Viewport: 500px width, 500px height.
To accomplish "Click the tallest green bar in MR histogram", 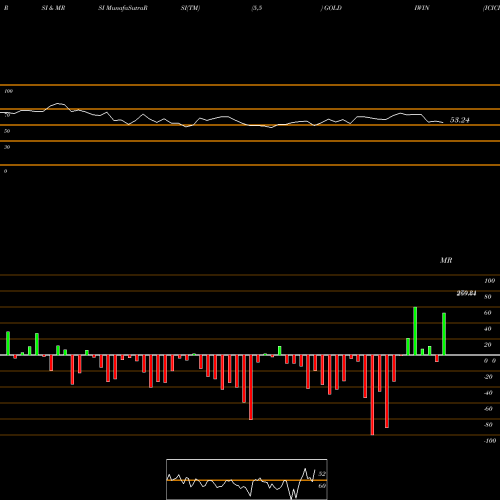I will tap(415, 331).
